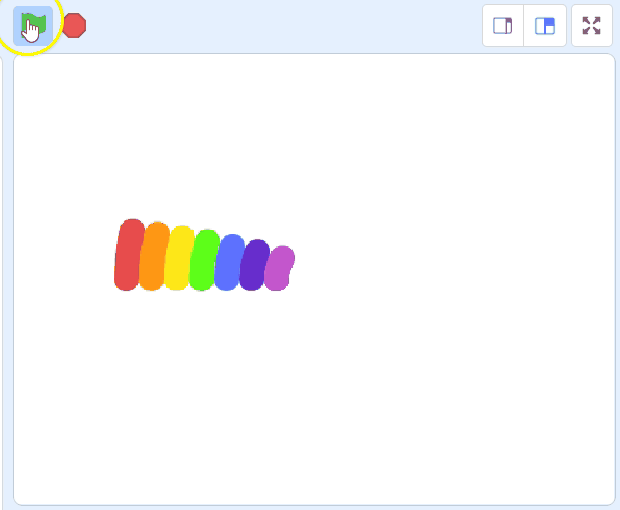Image resolution: width=620 pixels, height=510 pixels.
Task: Expand stage using four-arrows icon
Action: click(x=592, y=26)
